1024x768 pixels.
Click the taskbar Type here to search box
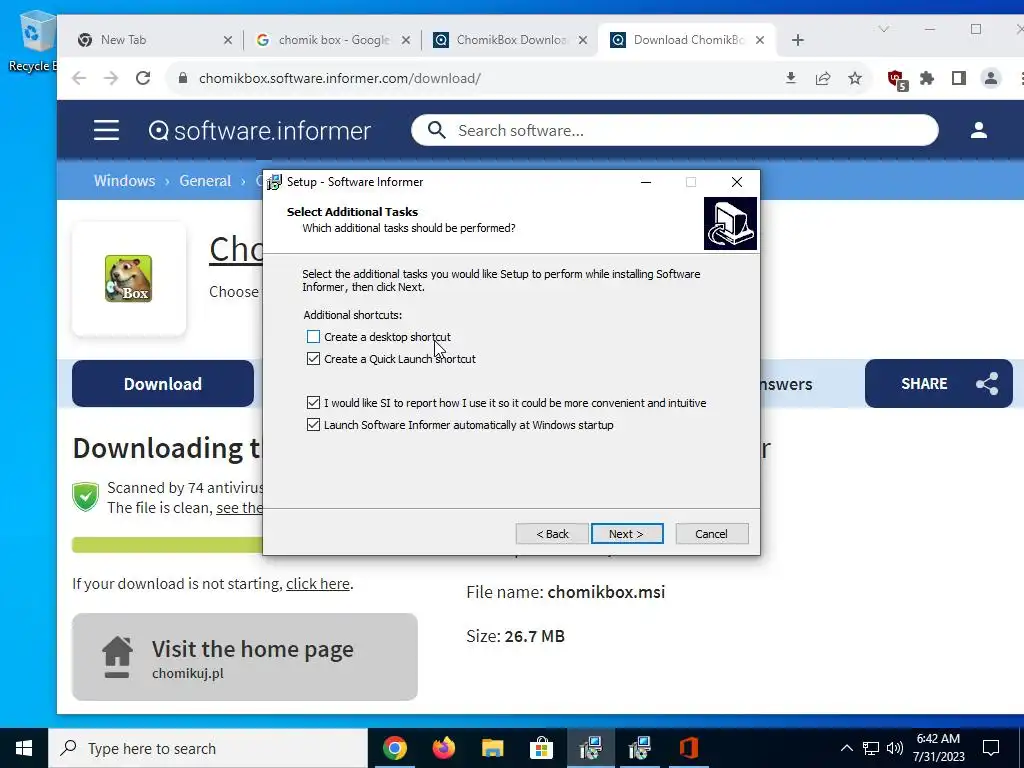click(x=208, y=748)
